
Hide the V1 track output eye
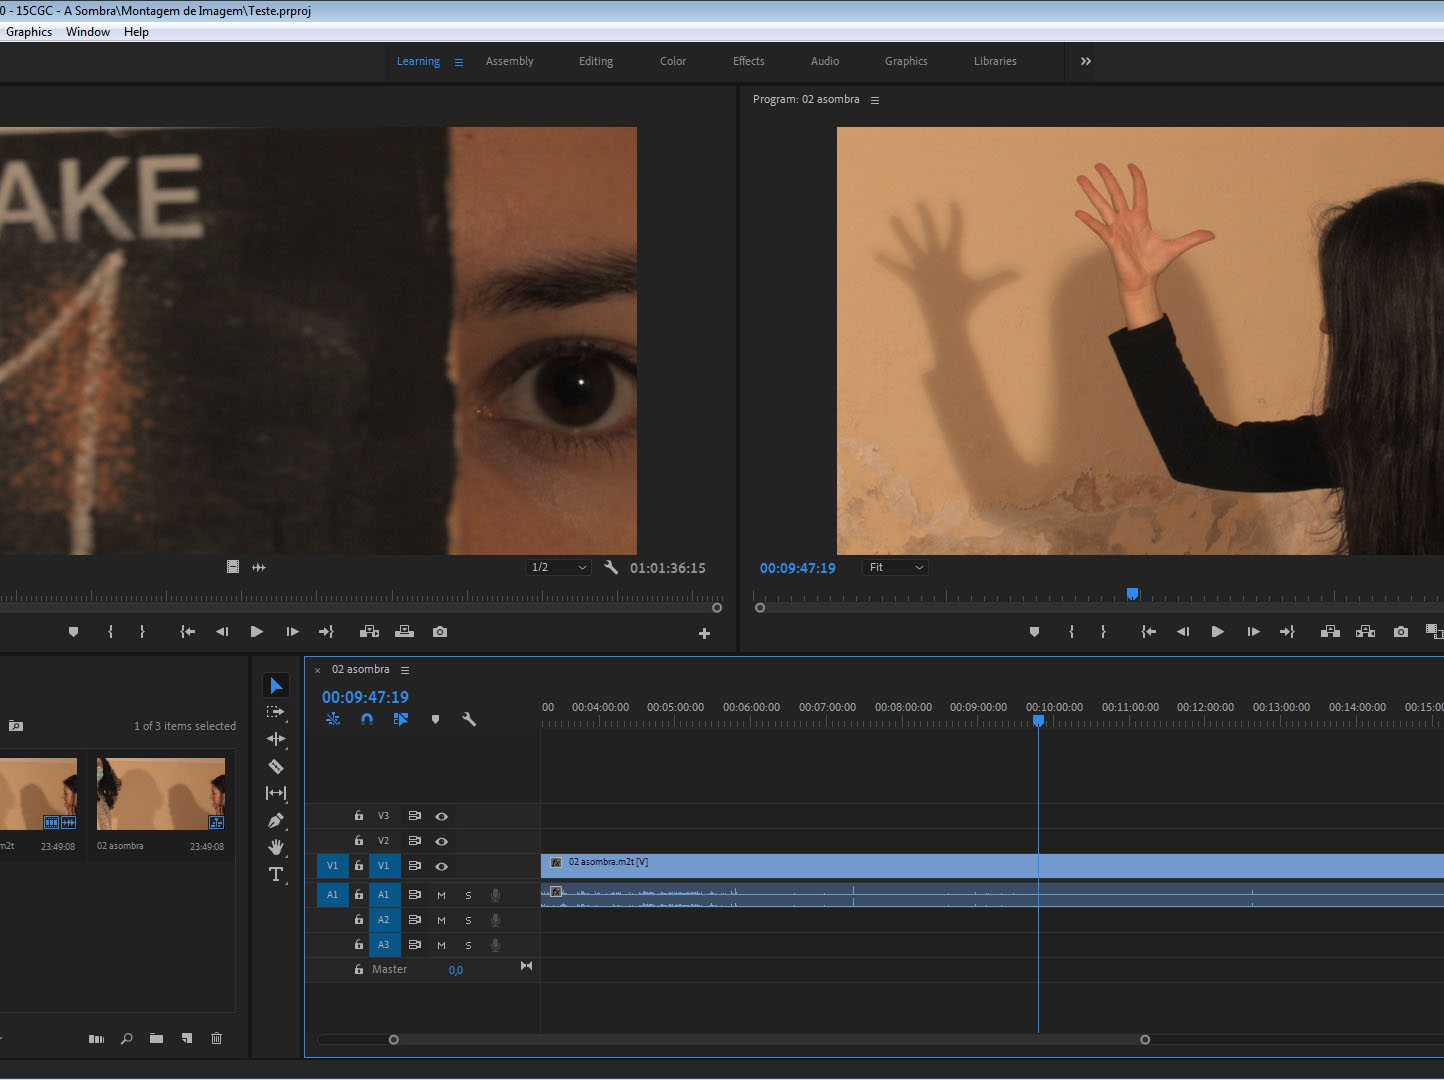click(x=441, y=866)
